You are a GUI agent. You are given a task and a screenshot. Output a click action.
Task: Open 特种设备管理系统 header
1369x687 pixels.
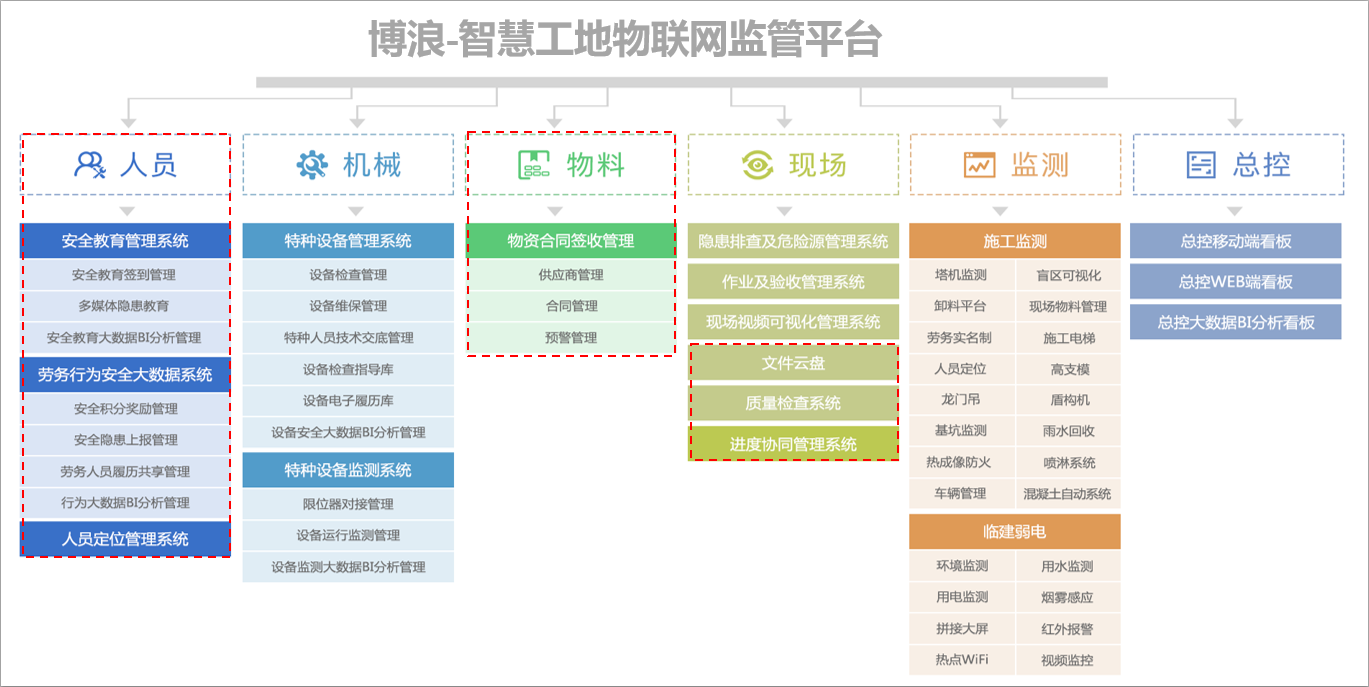[x=348, y=241]
